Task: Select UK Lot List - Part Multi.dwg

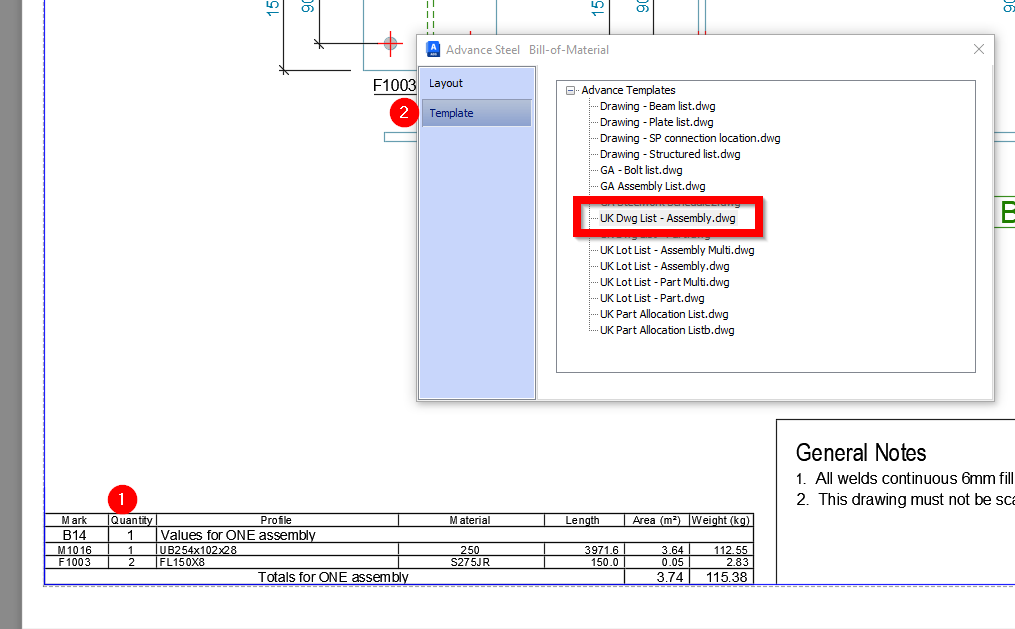Action: pyautogui.click(x=664, y=283)
